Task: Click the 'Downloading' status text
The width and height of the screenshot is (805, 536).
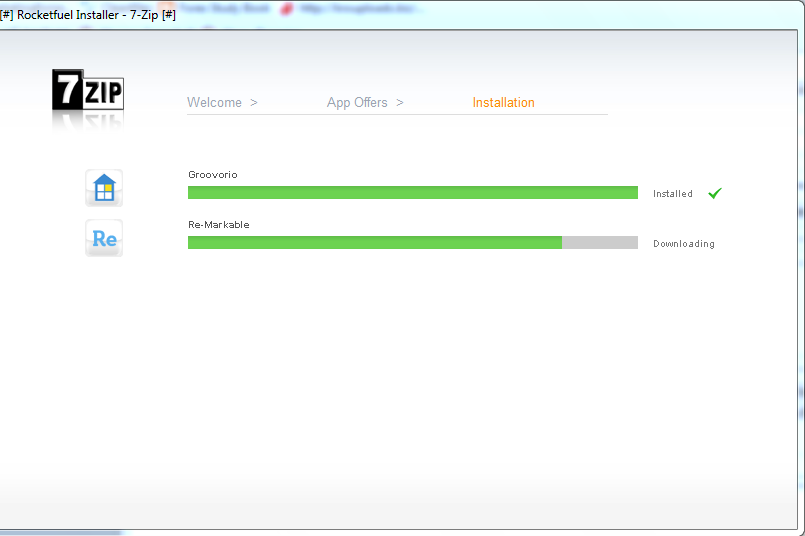Action: click(x=683, y=244)
